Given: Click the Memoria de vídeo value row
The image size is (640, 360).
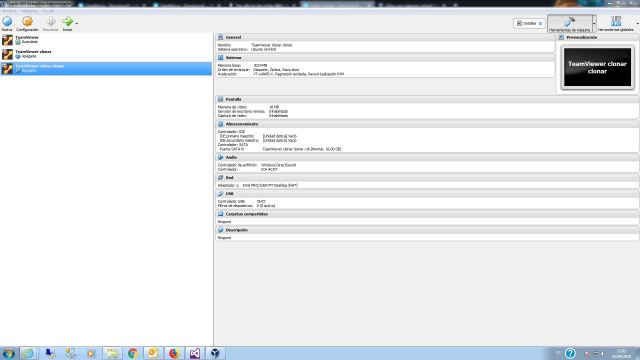Looking at the screenshot, I should pyautogui.click(x=248, y=107).
